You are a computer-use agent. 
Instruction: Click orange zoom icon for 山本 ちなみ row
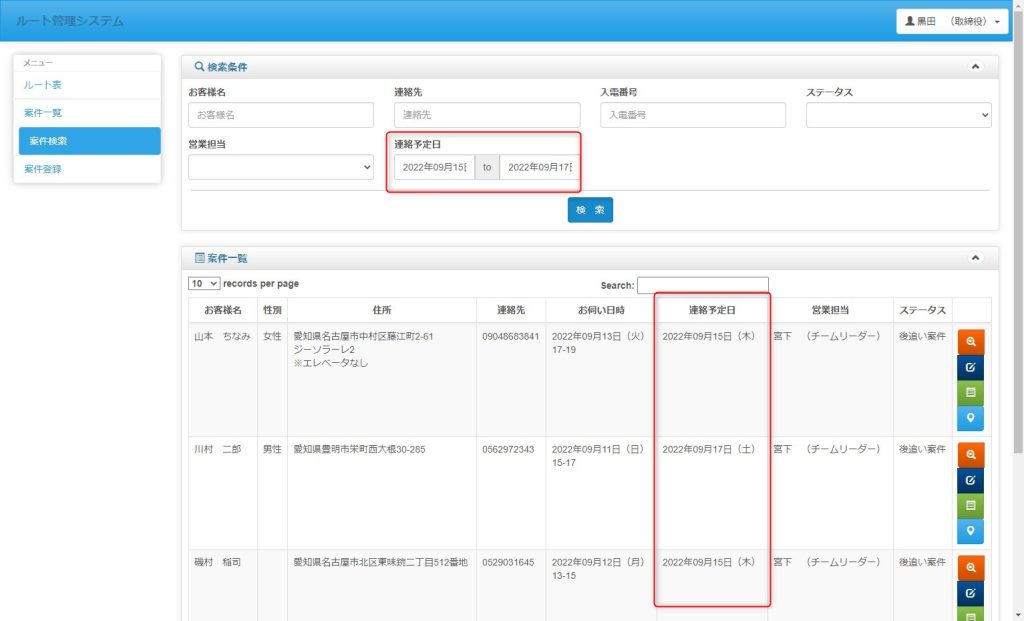tap(970, 342)
